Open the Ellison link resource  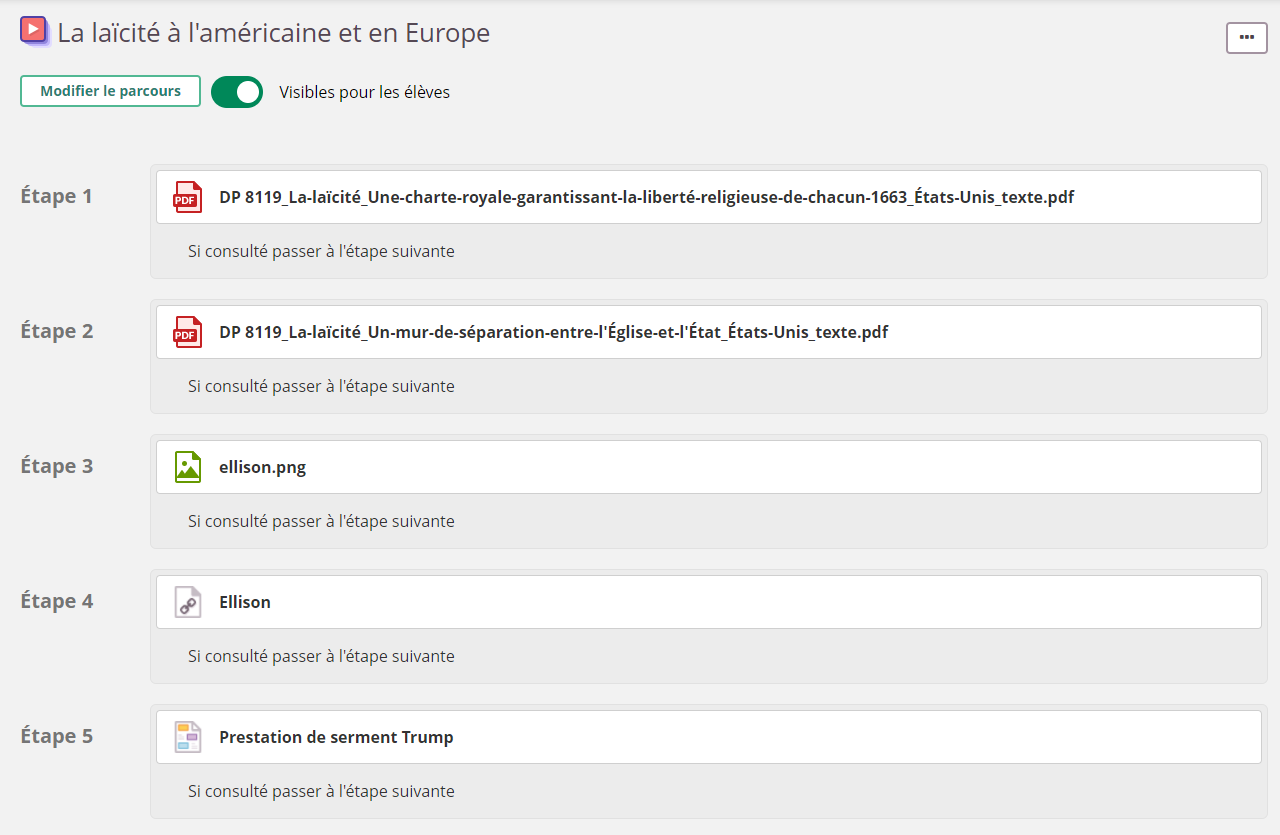(x=245, y=602)
